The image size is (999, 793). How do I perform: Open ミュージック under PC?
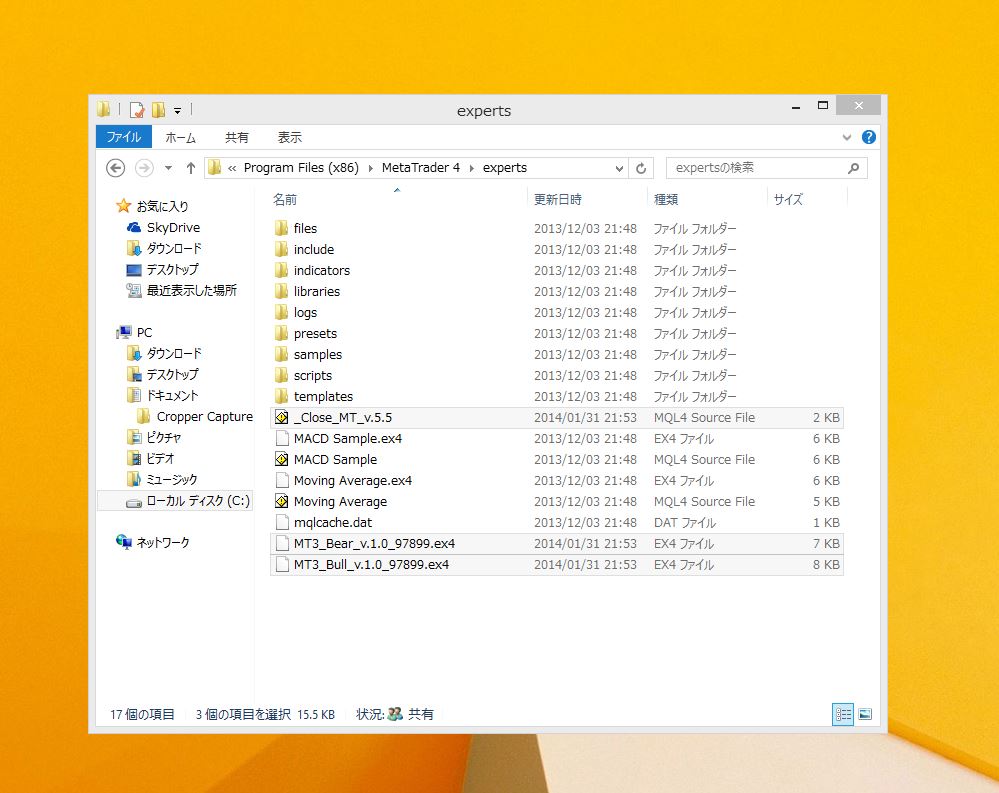(x=171, y=480)
